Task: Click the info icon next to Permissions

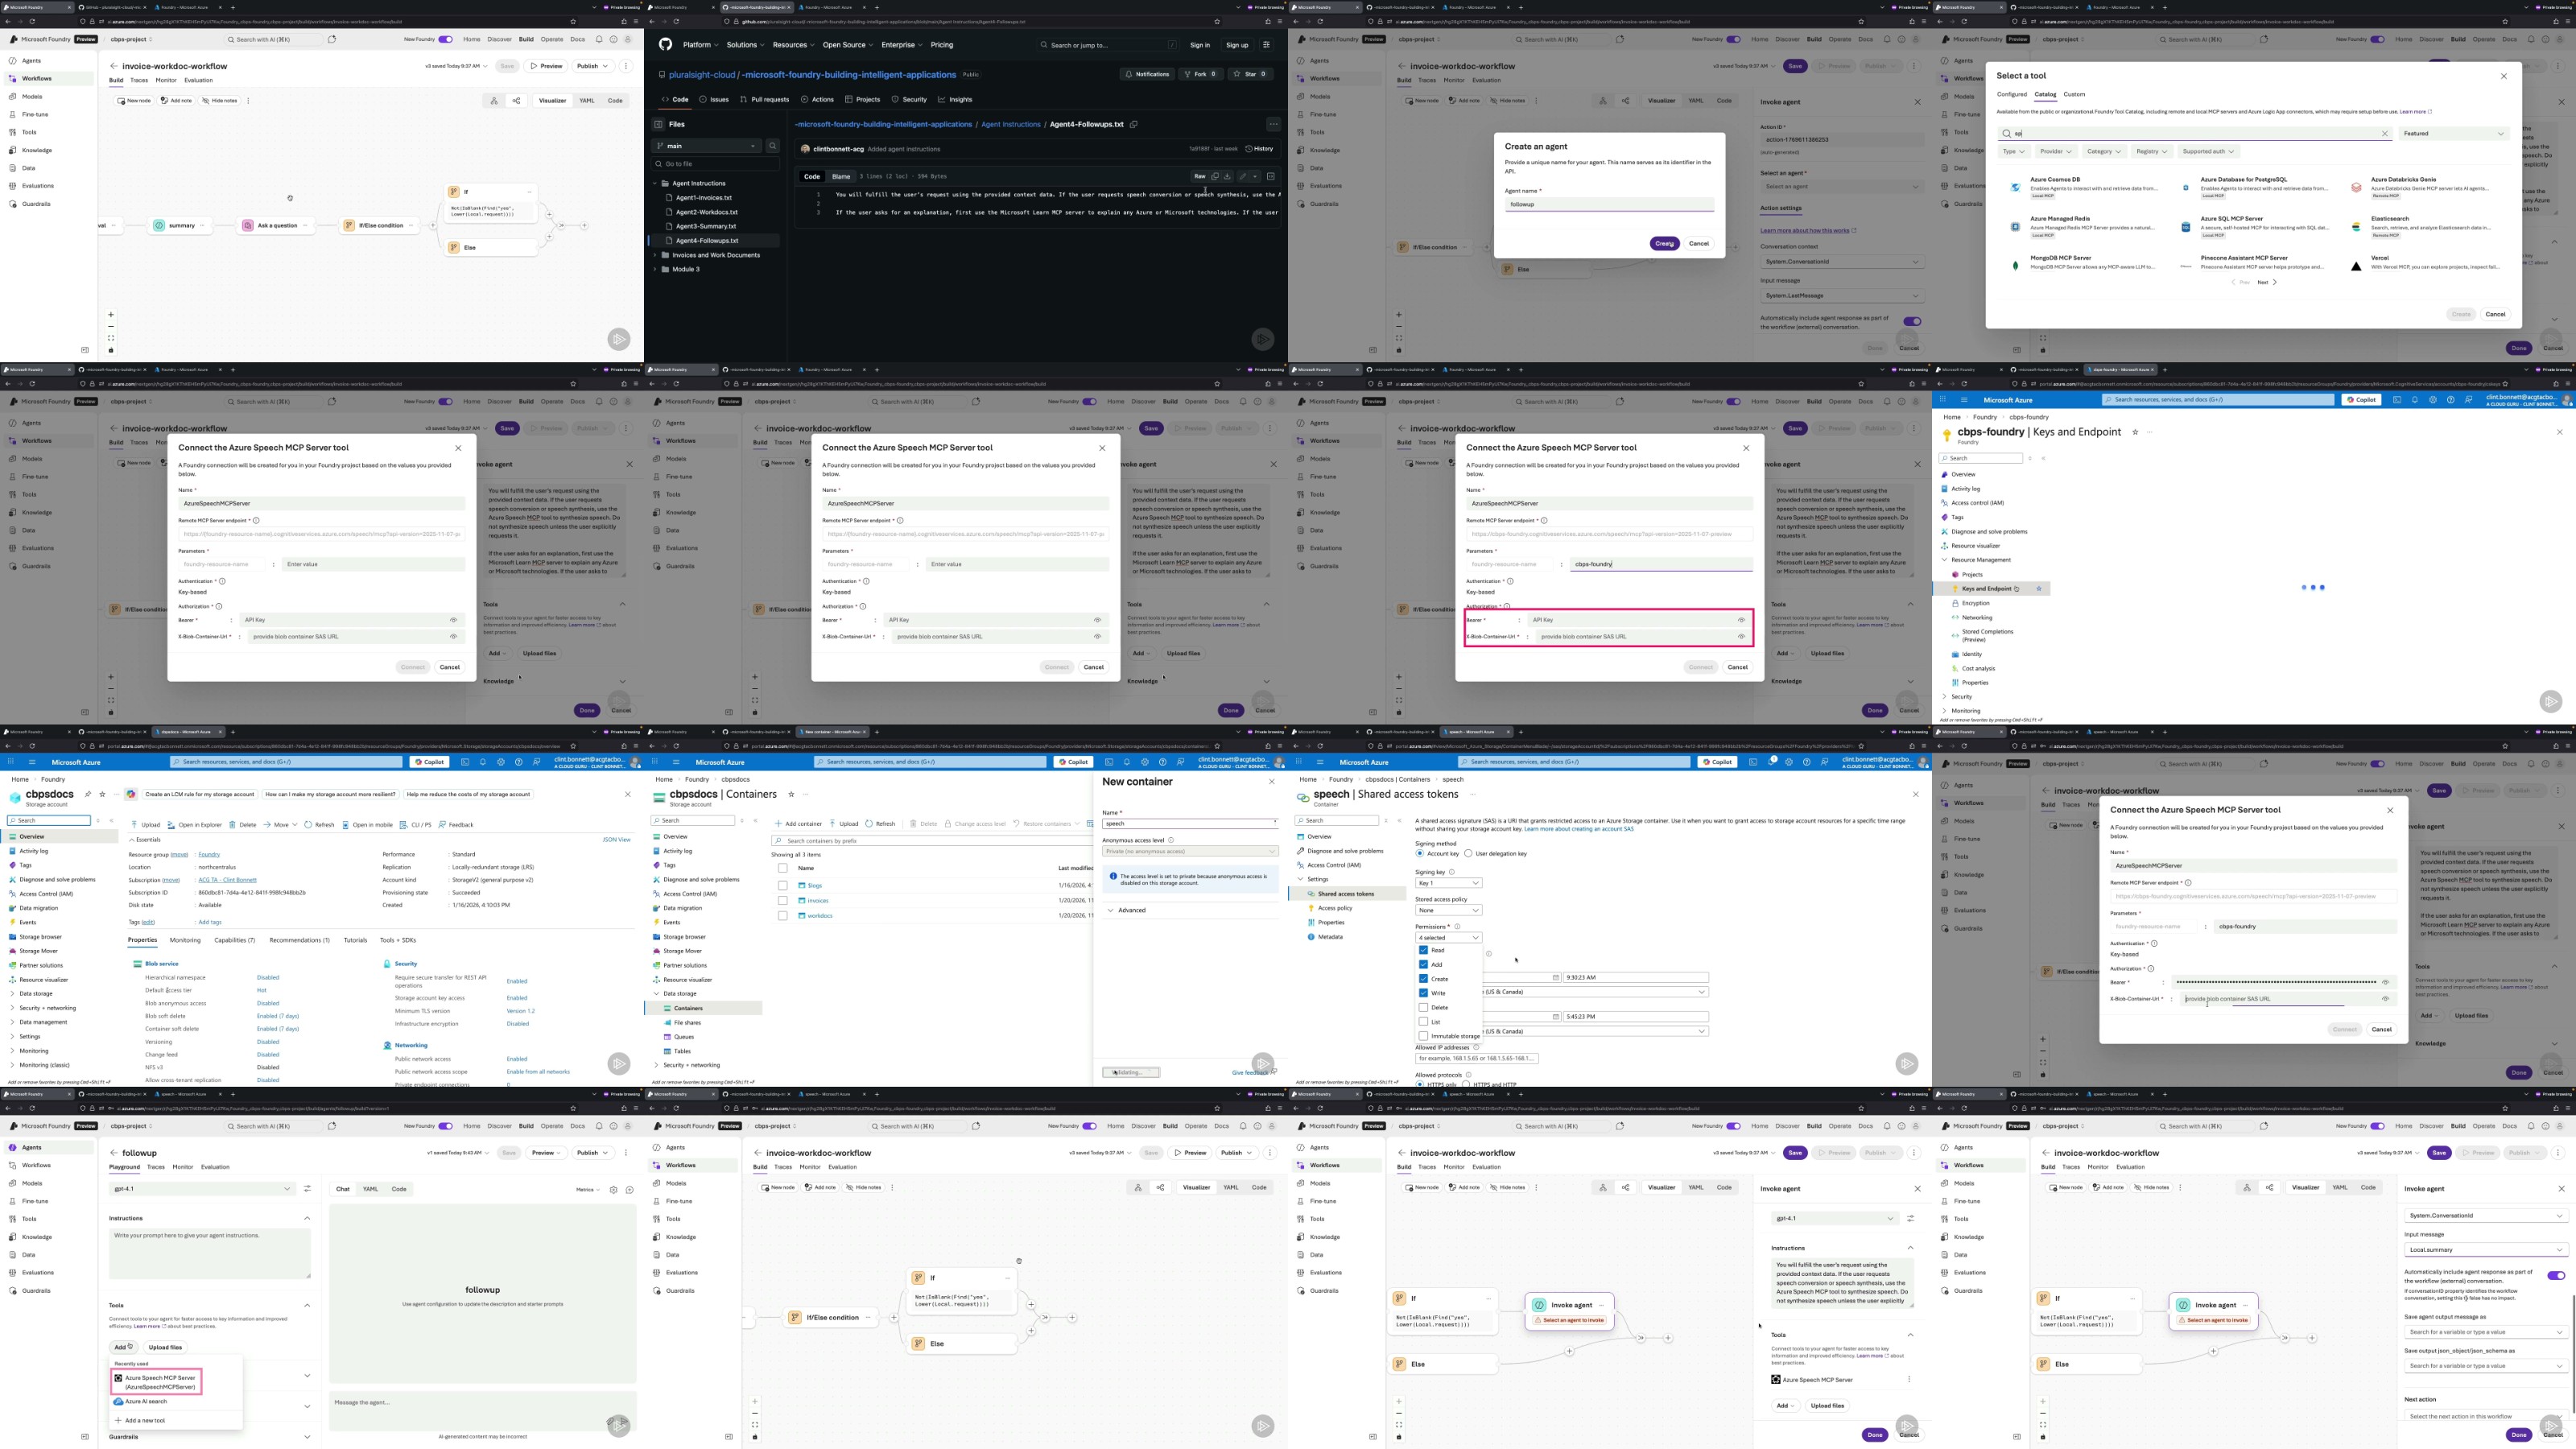Action: [1457, 927]
